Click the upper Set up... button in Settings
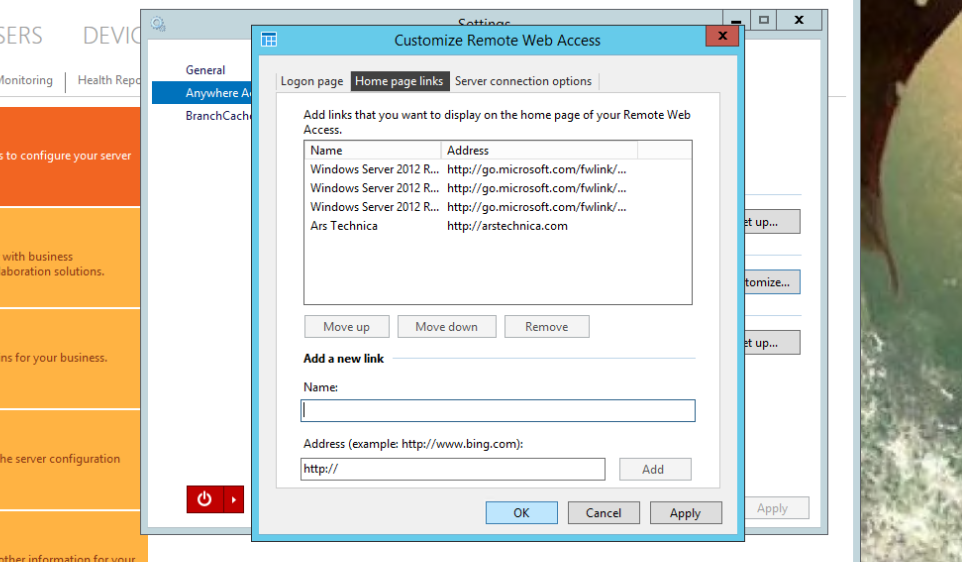The image size is (962, 562). (x=772, y=221)
